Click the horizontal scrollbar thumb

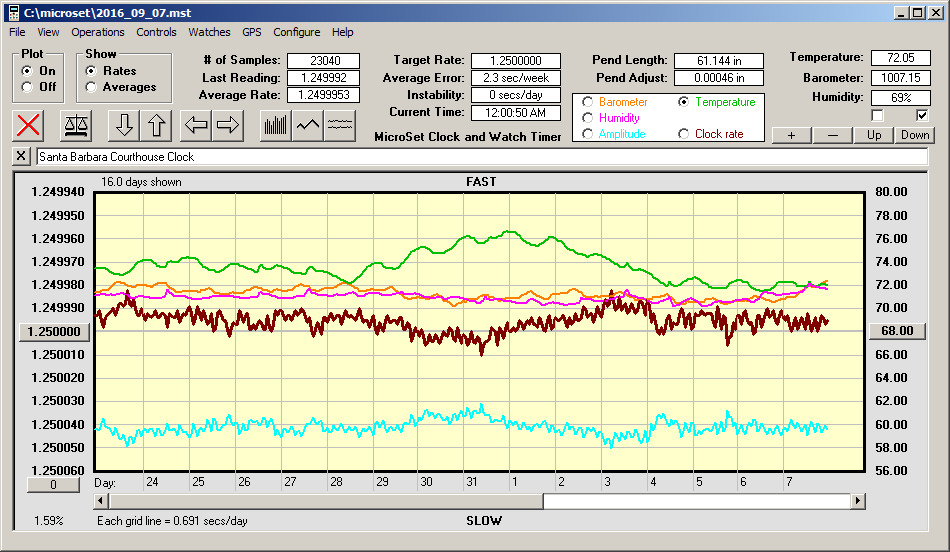point(326,500)
